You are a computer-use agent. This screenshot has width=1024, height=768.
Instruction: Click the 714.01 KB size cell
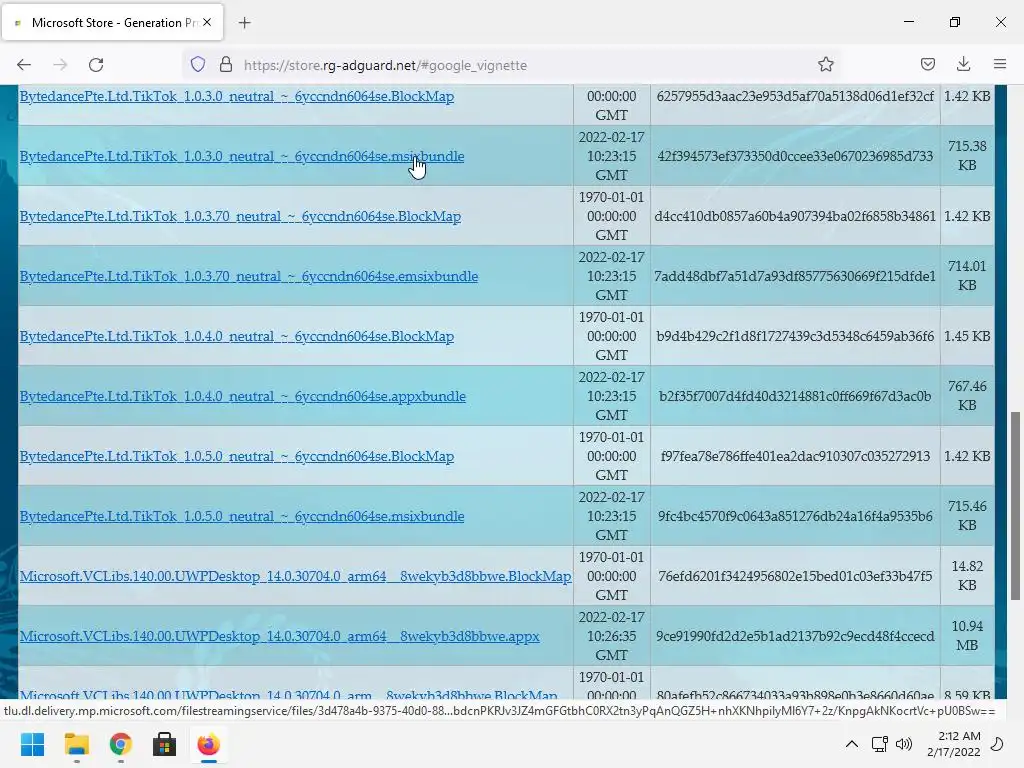pos(967,276)
